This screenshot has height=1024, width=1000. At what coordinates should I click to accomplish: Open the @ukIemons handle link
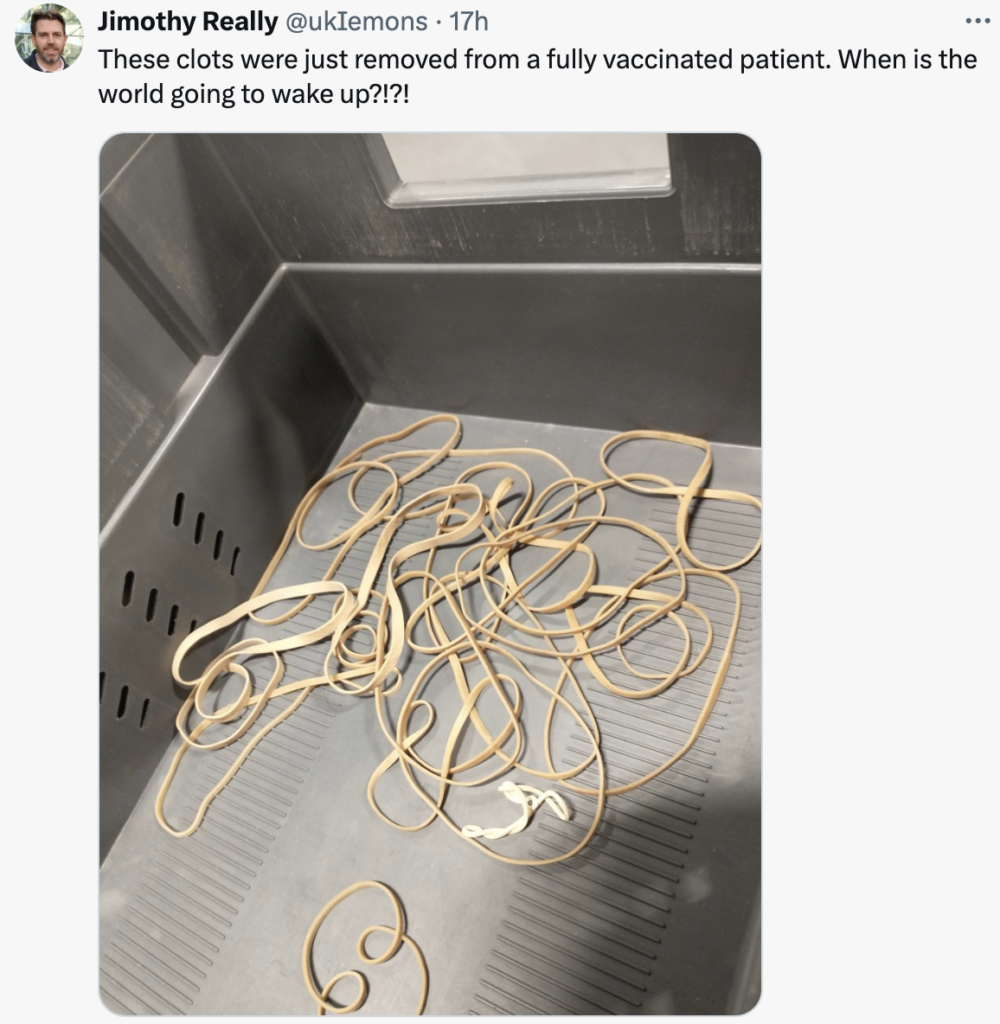coord(356,22)
